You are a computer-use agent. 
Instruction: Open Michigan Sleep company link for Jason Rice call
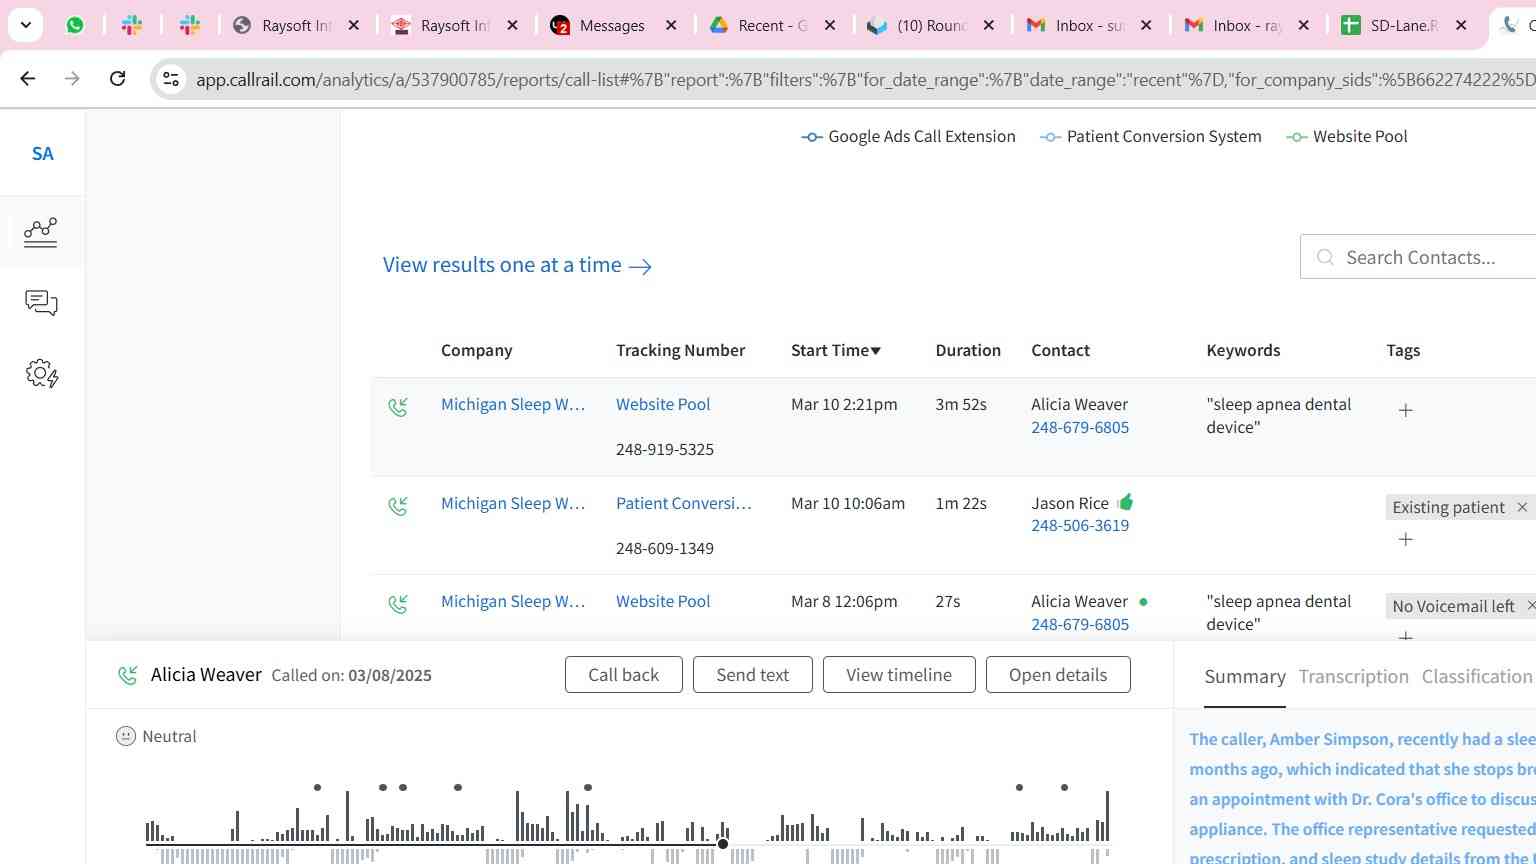point(513,503)
